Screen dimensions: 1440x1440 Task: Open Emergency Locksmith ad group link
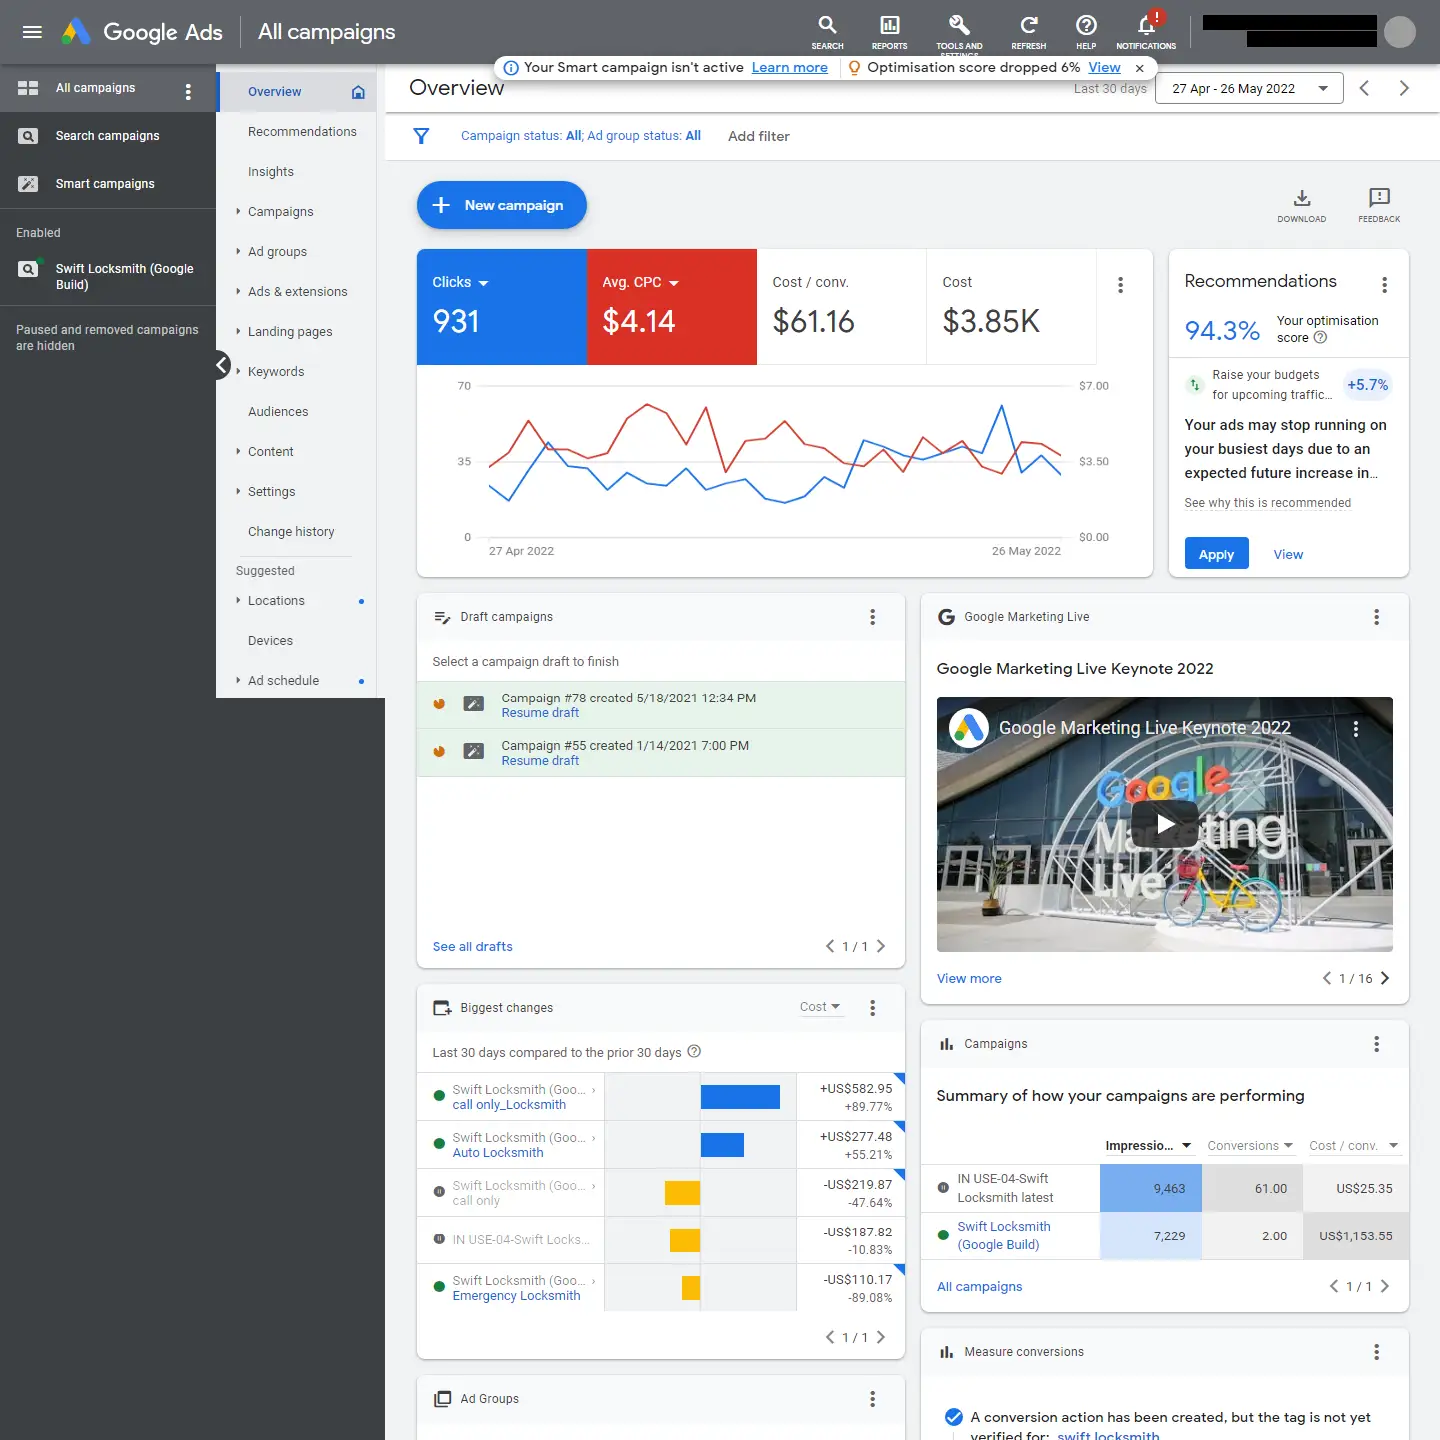coord(516,1296)
